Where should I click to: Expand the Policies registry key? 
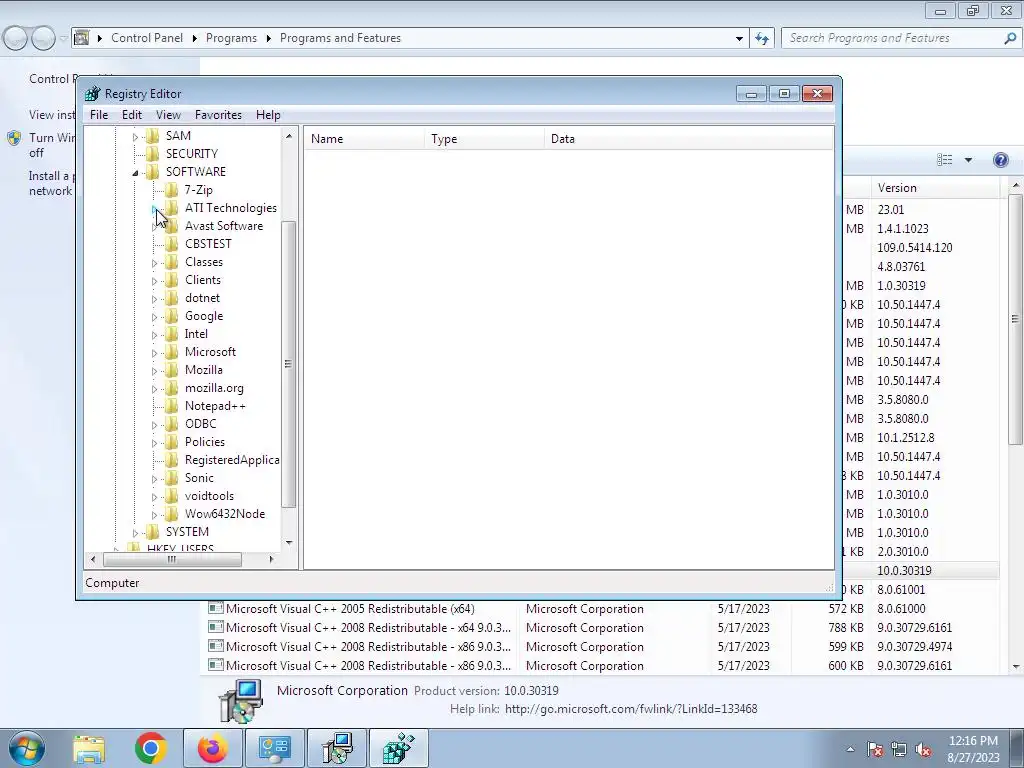click(155, 443)
